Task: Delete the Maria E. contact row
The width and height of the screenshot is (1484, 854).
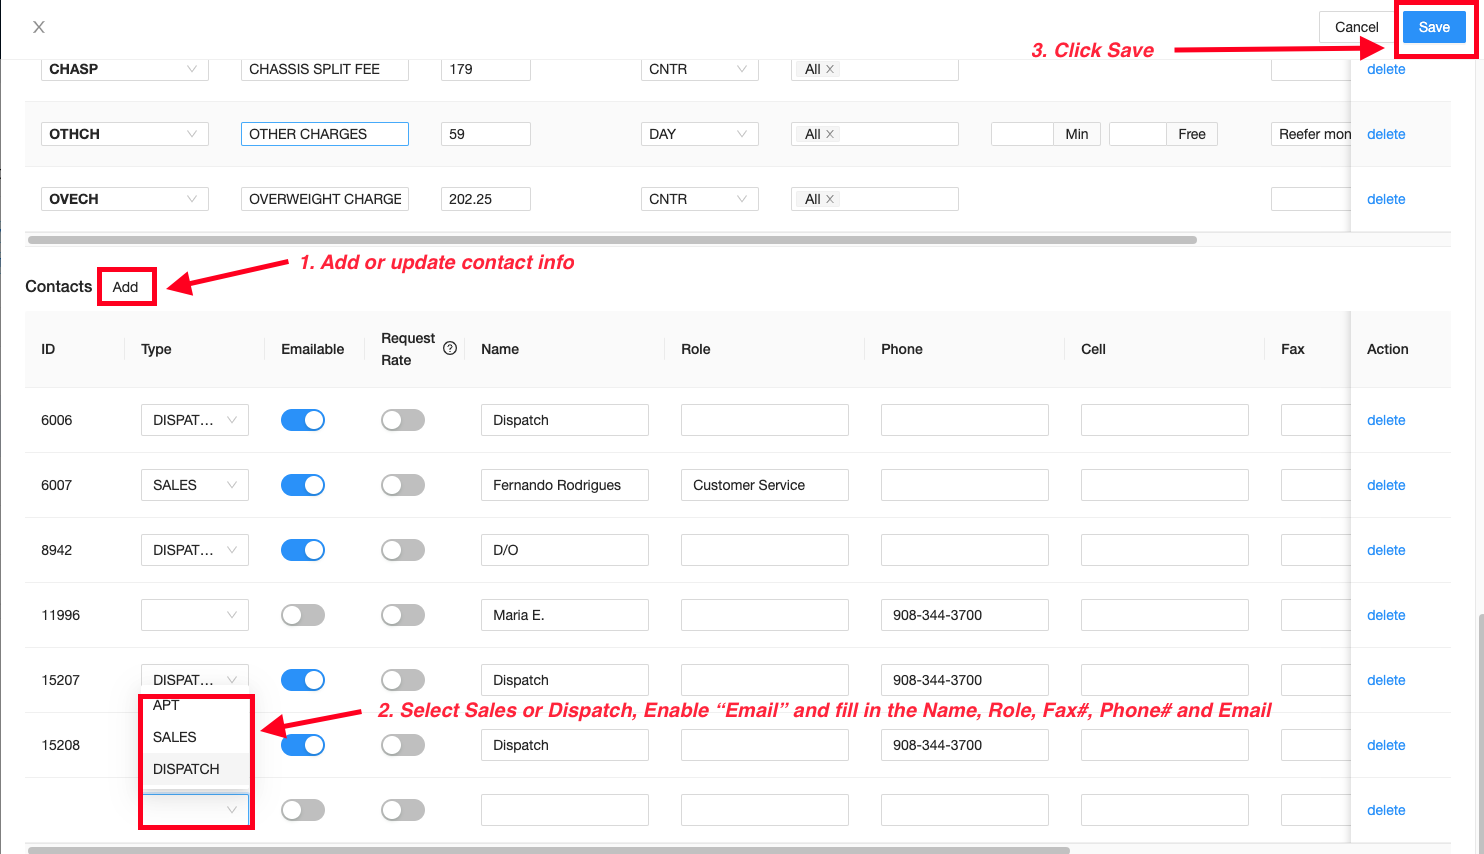Action: point(1386,615)
